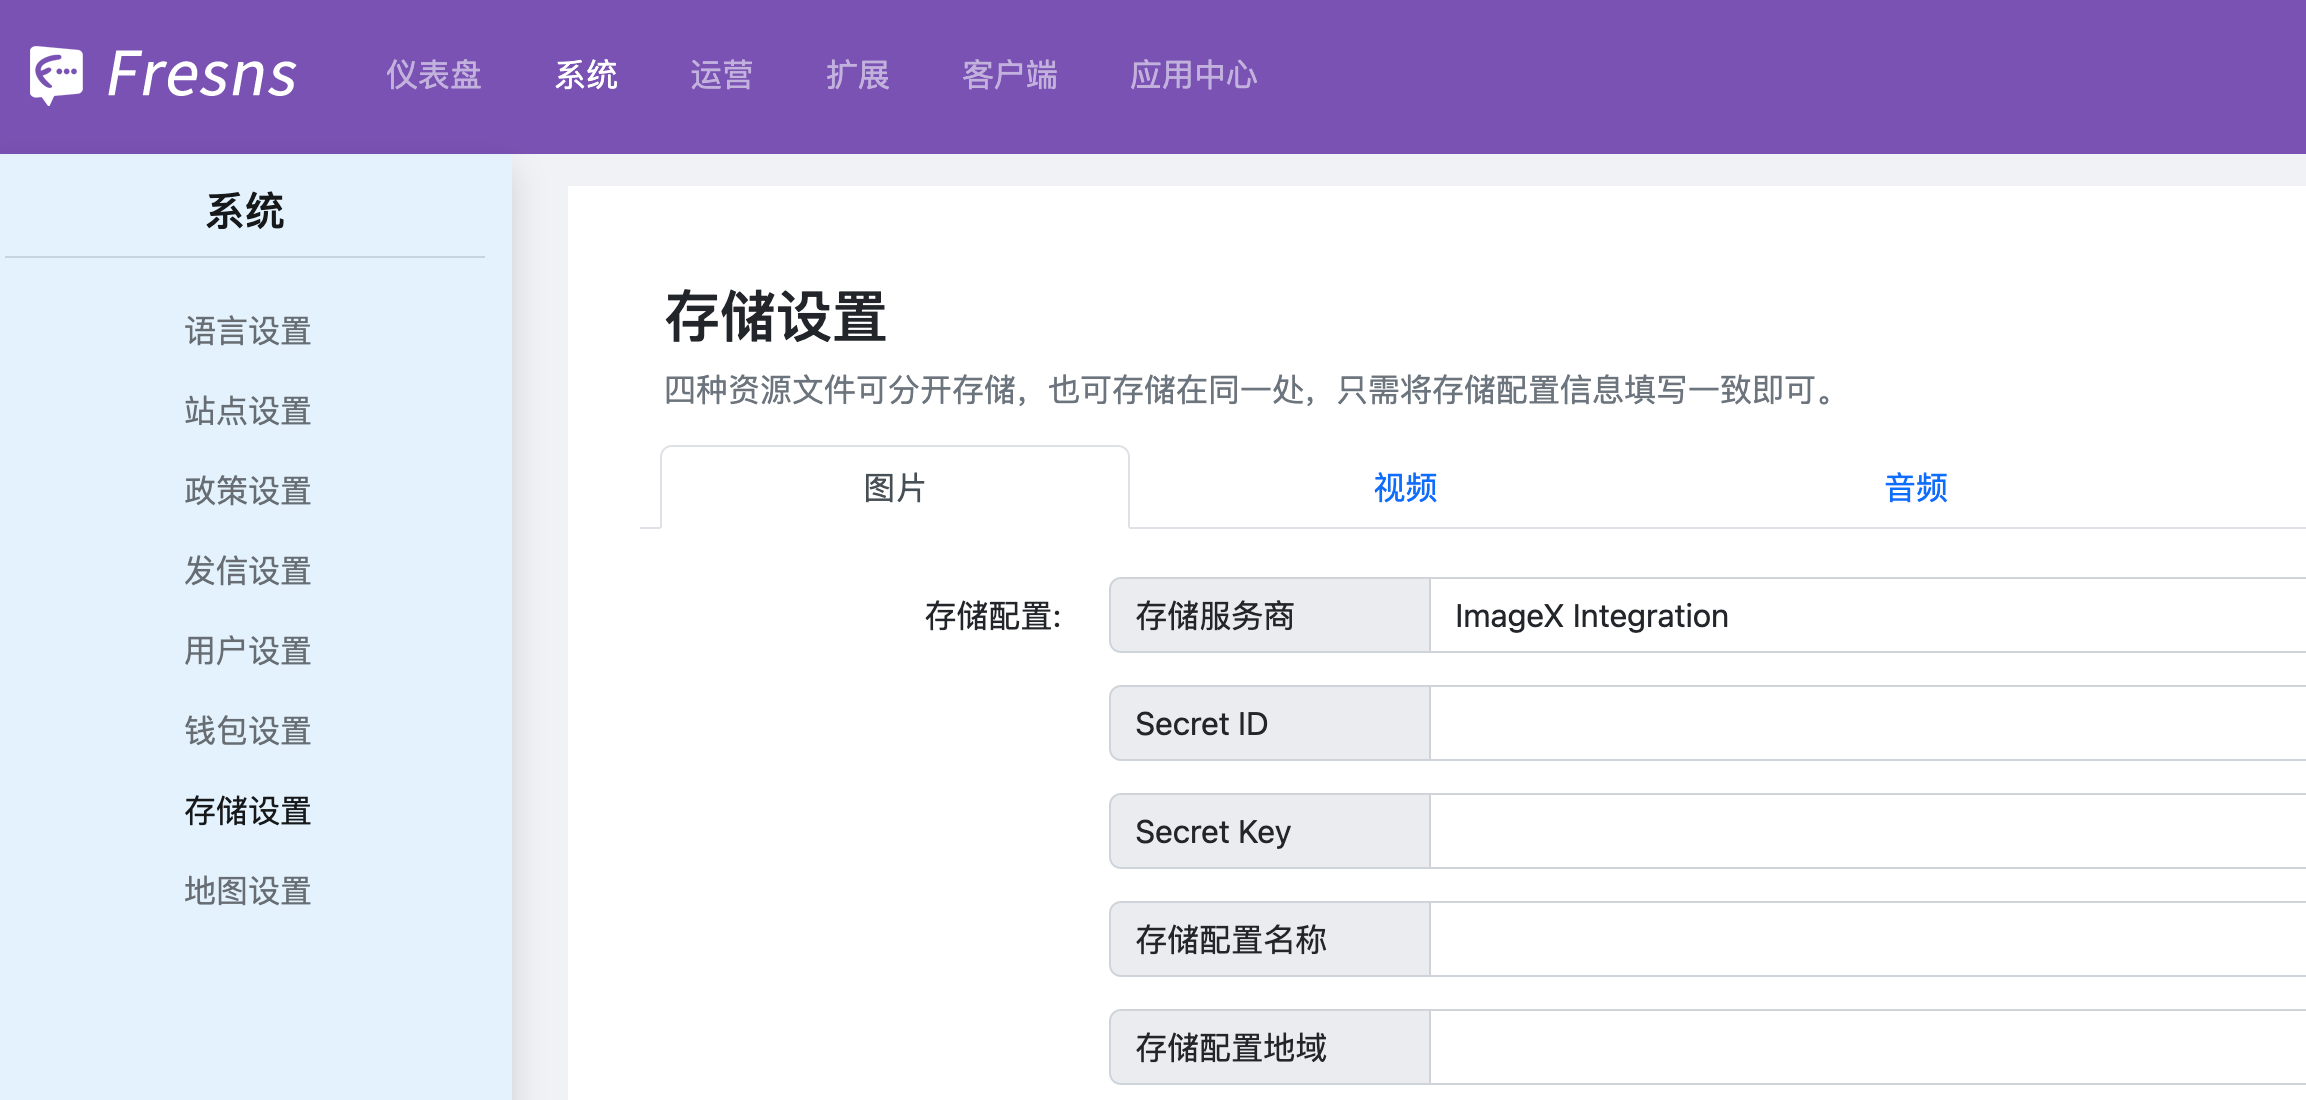
Task: Click the 存储配置: form label
Action: coord(993,616)
